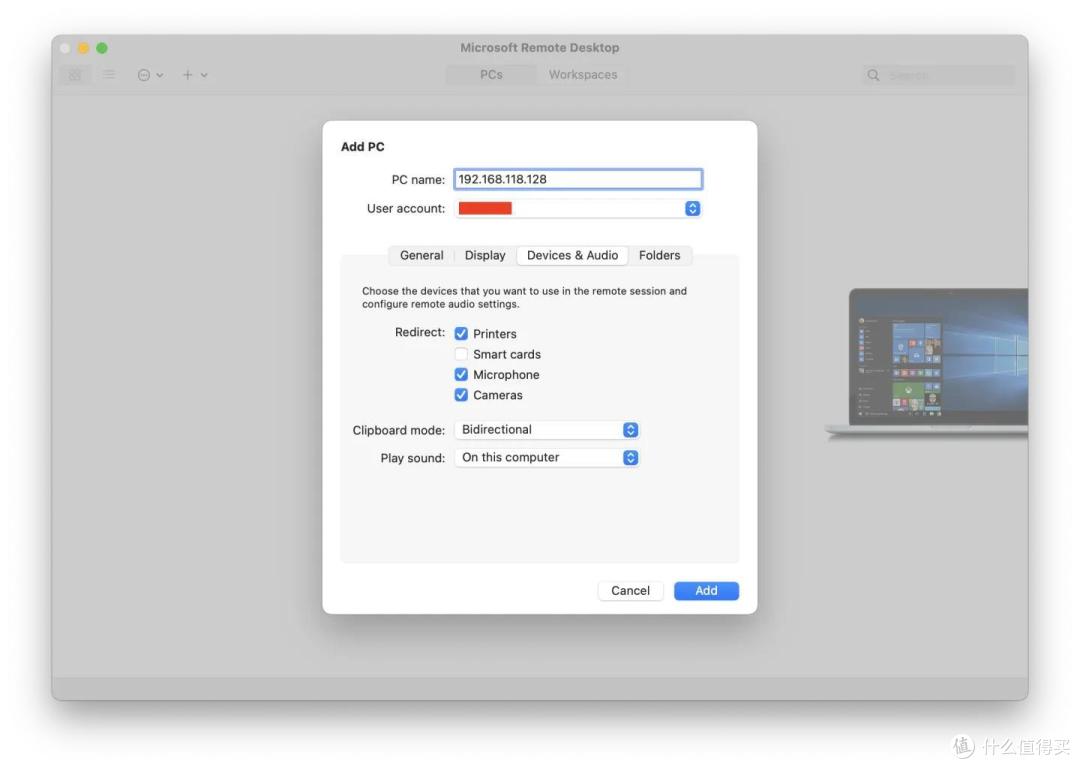Switch to the Folders tab

(x=659, y=255)
